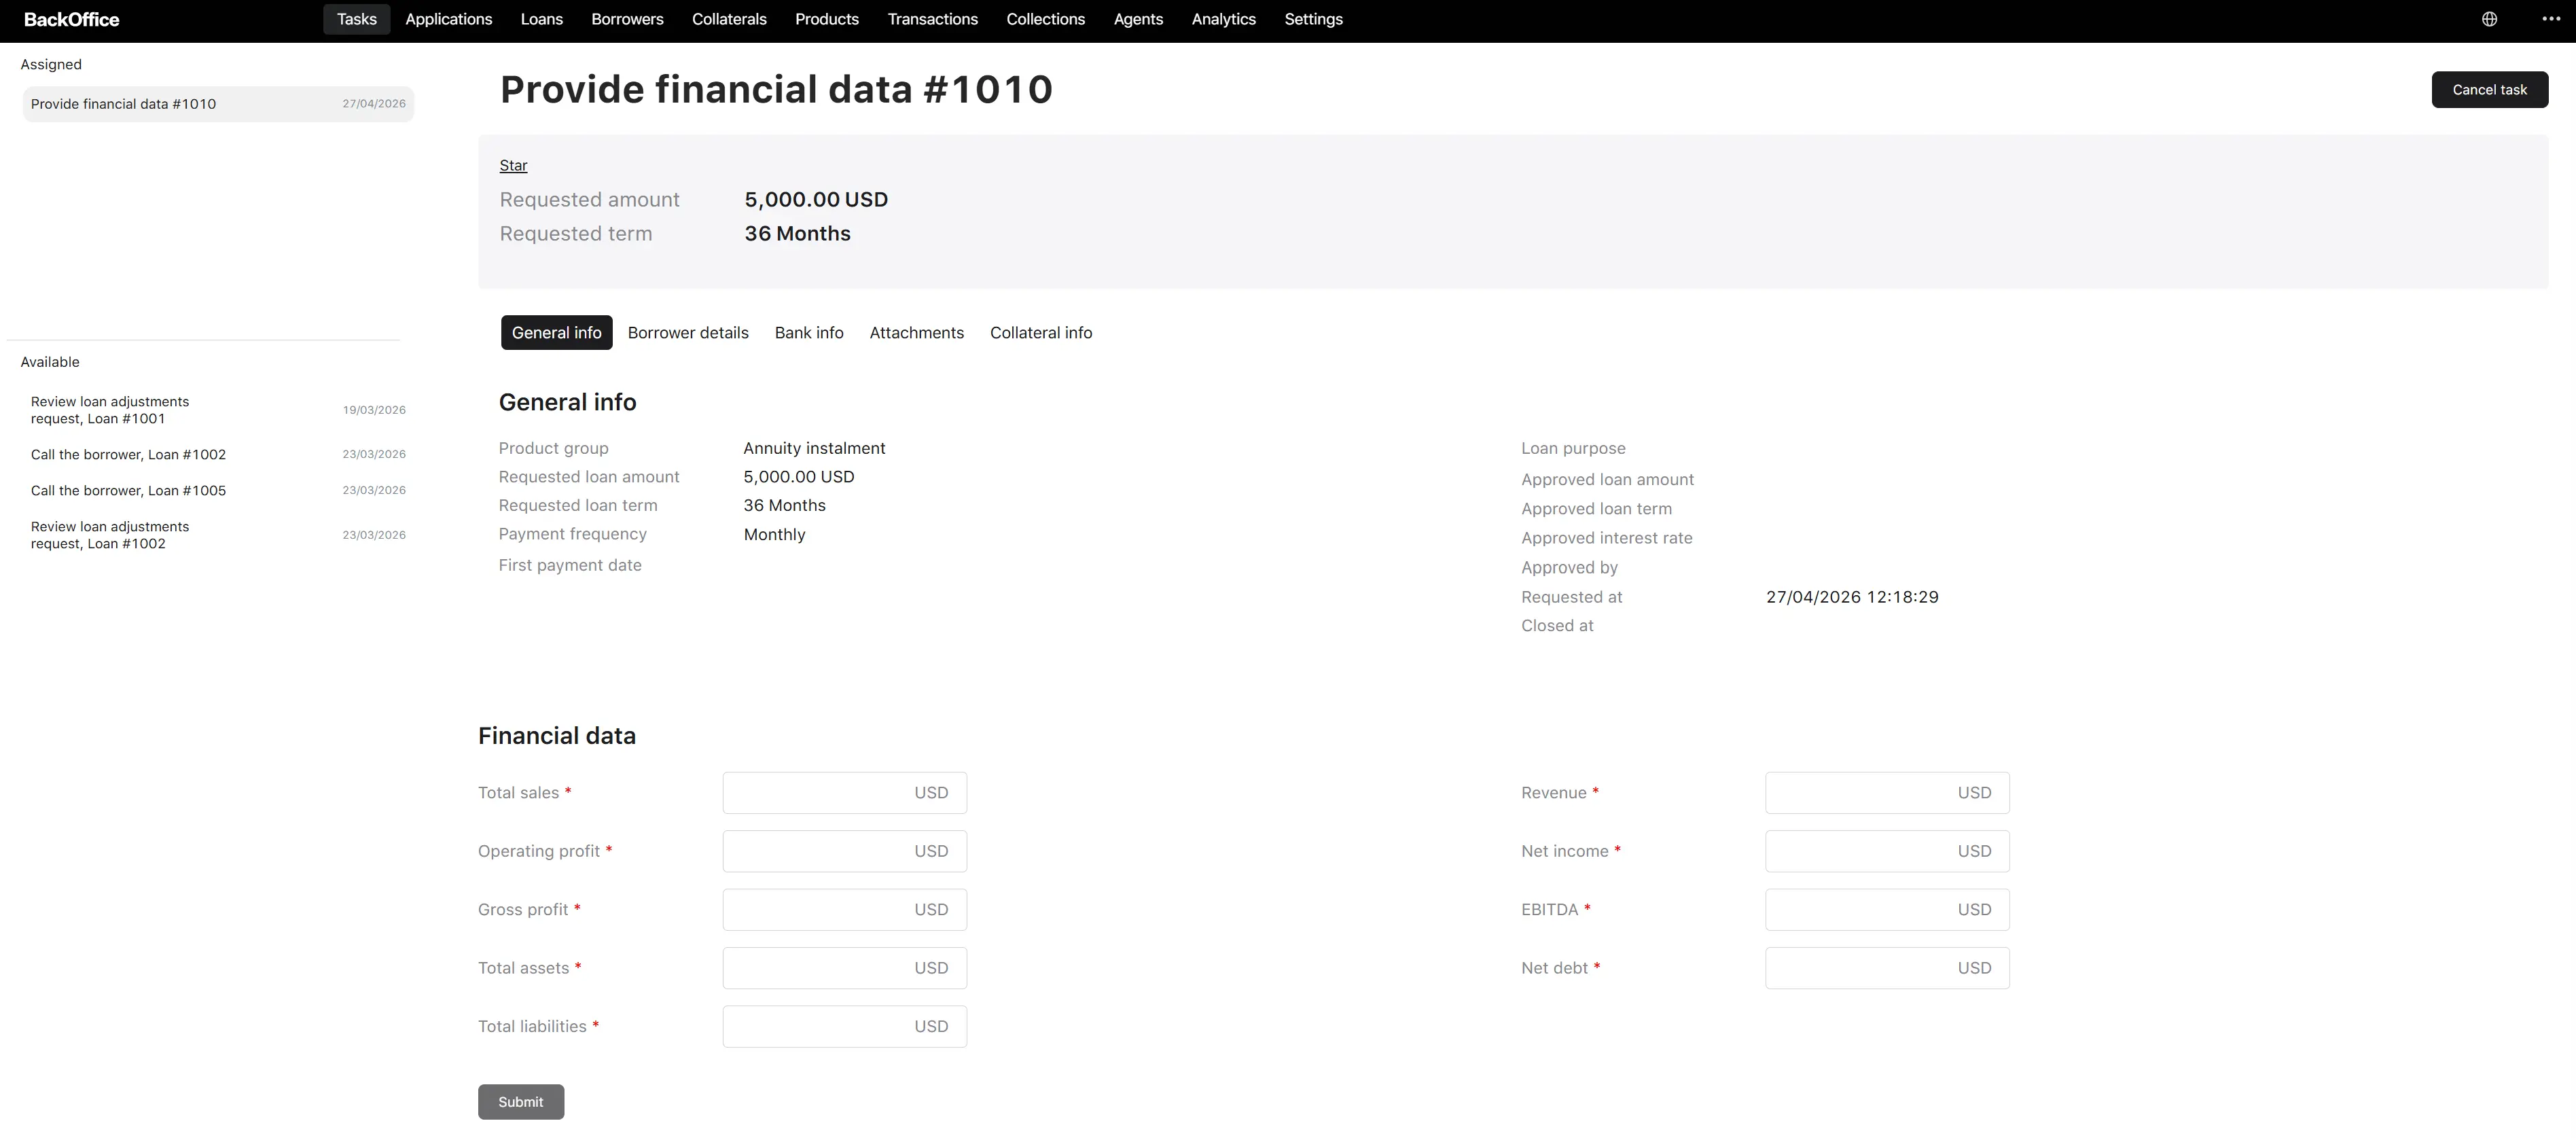This screenshot has width=2576, height=1138.
Task: Focus the Net income input field
Action: pos(1887,851)
